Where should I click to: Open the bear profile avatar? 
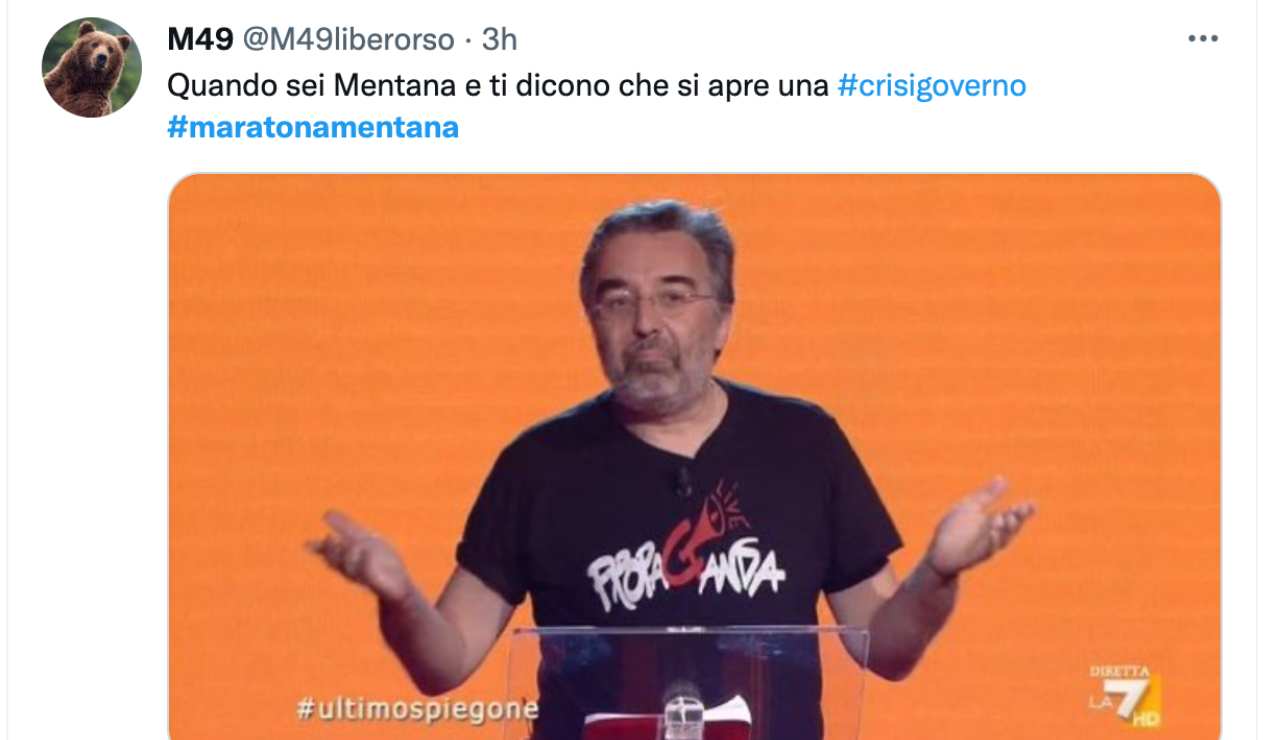(91, 67)
